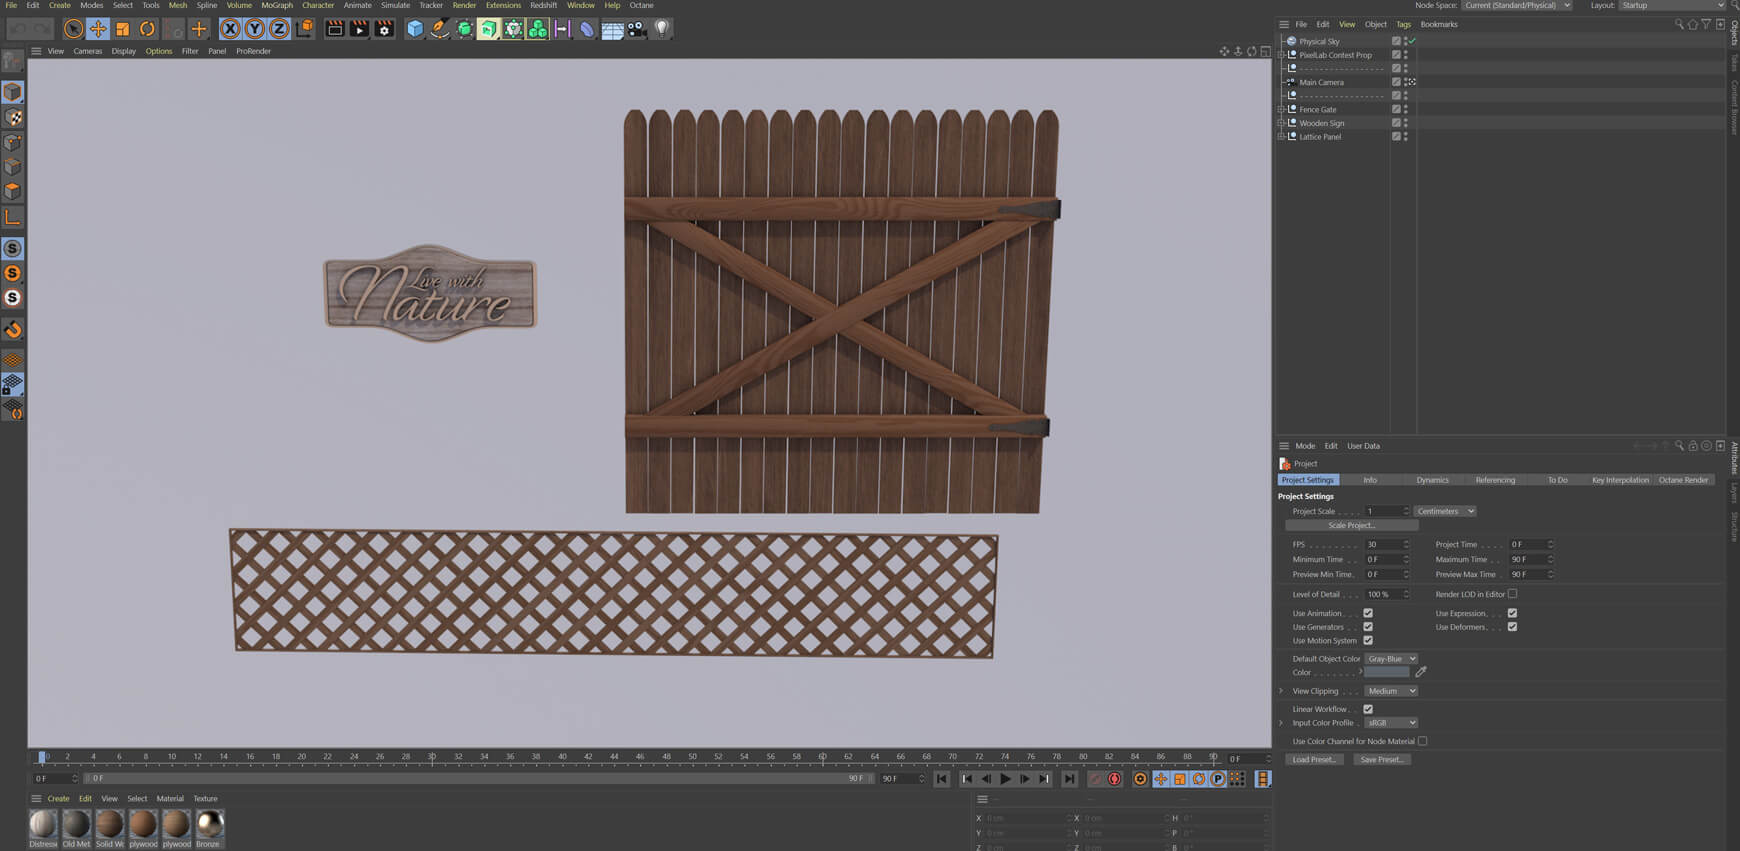Toggle Main Camera visibility dots
Screen dimensions: 1740x851
(x=1405, y=82)
